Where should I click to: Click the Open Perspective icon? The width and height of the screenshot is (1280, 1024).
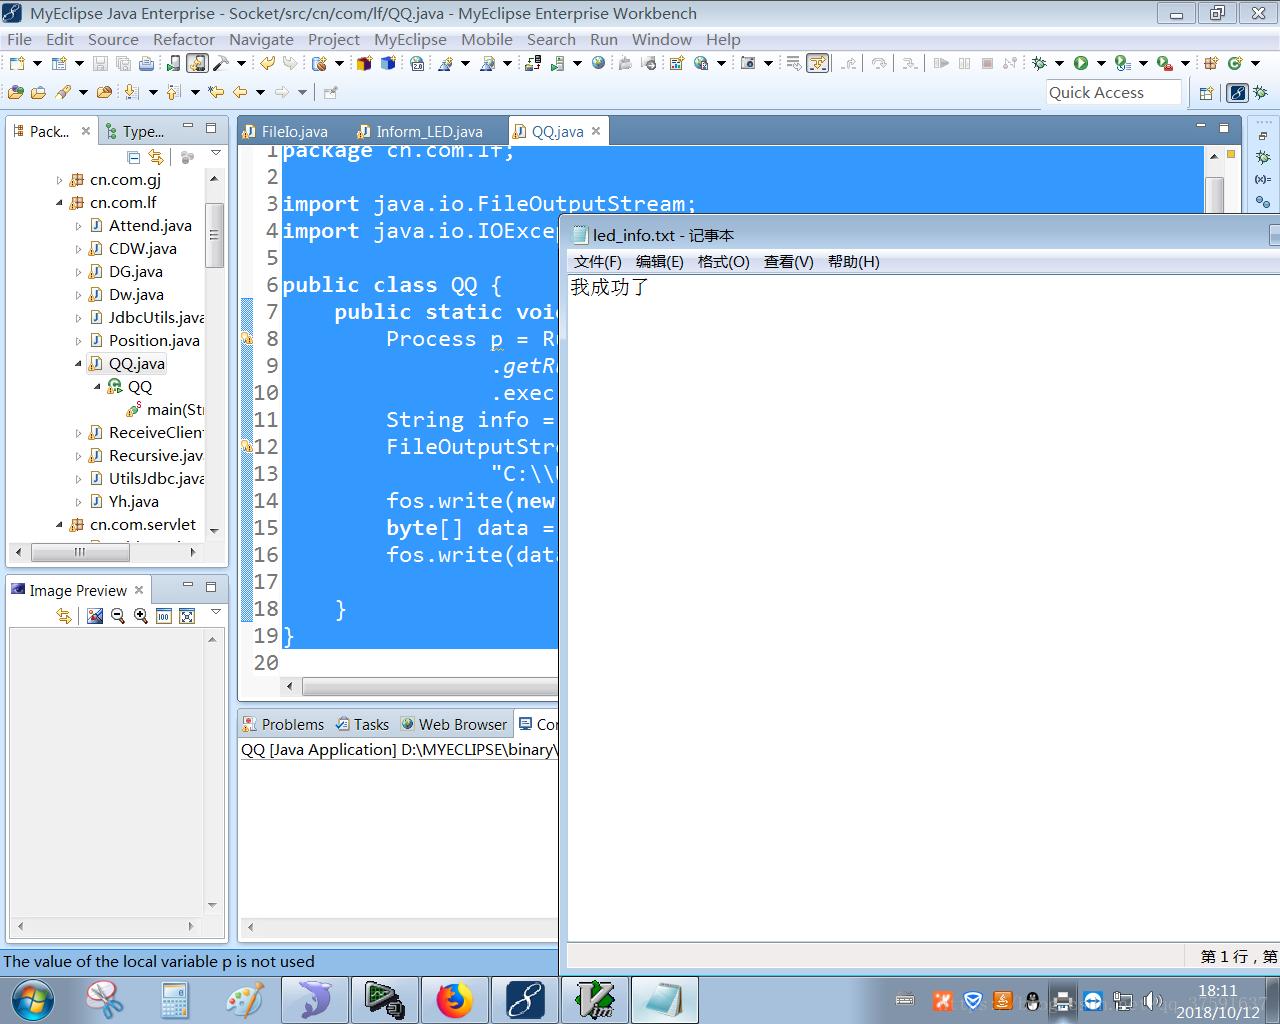coord(1206,93)
